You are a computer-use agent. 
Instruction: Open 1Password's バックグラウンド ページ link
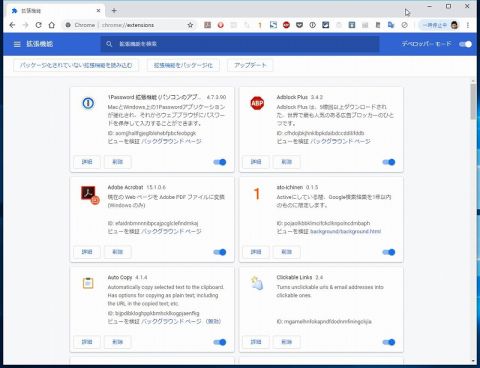pyautogui.click(x=172, y=141)
